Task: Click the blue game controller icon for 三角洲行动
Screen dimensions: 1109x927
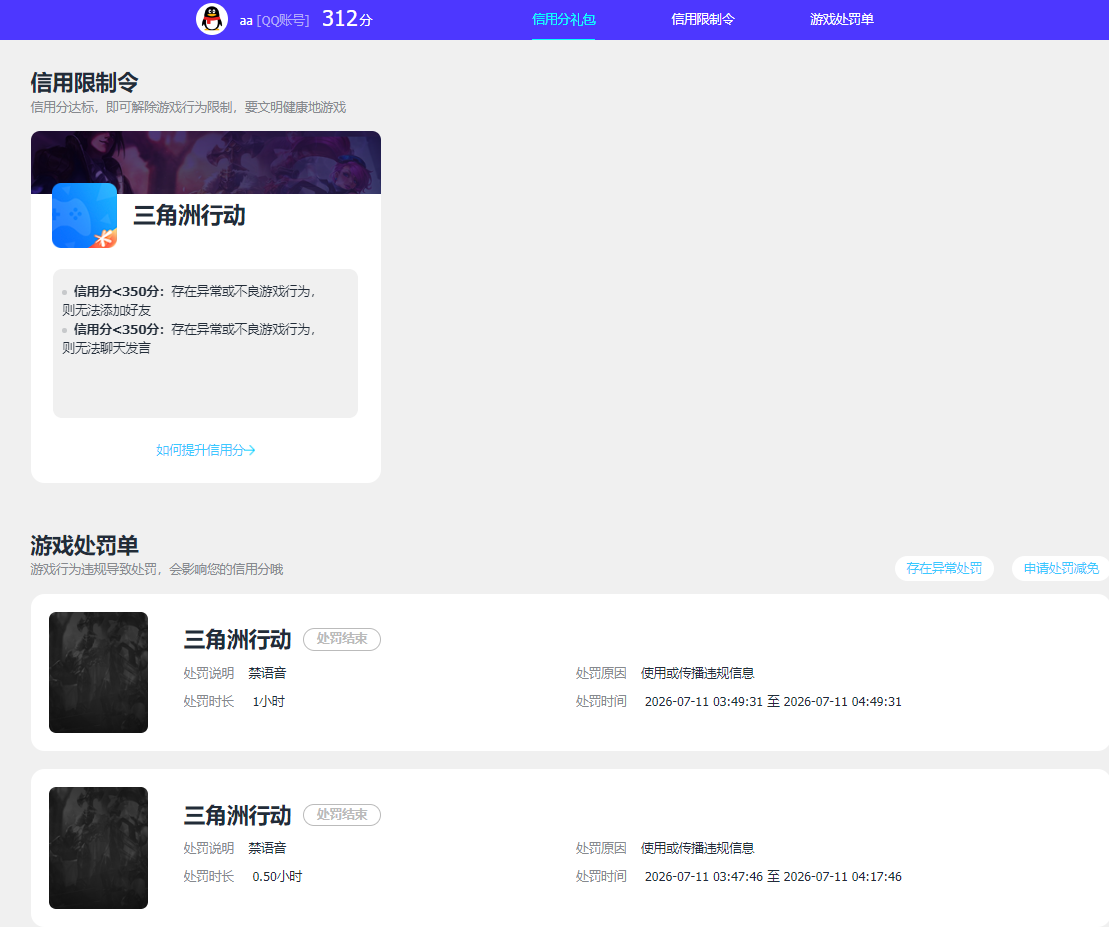Action: (x=84, y=216)
